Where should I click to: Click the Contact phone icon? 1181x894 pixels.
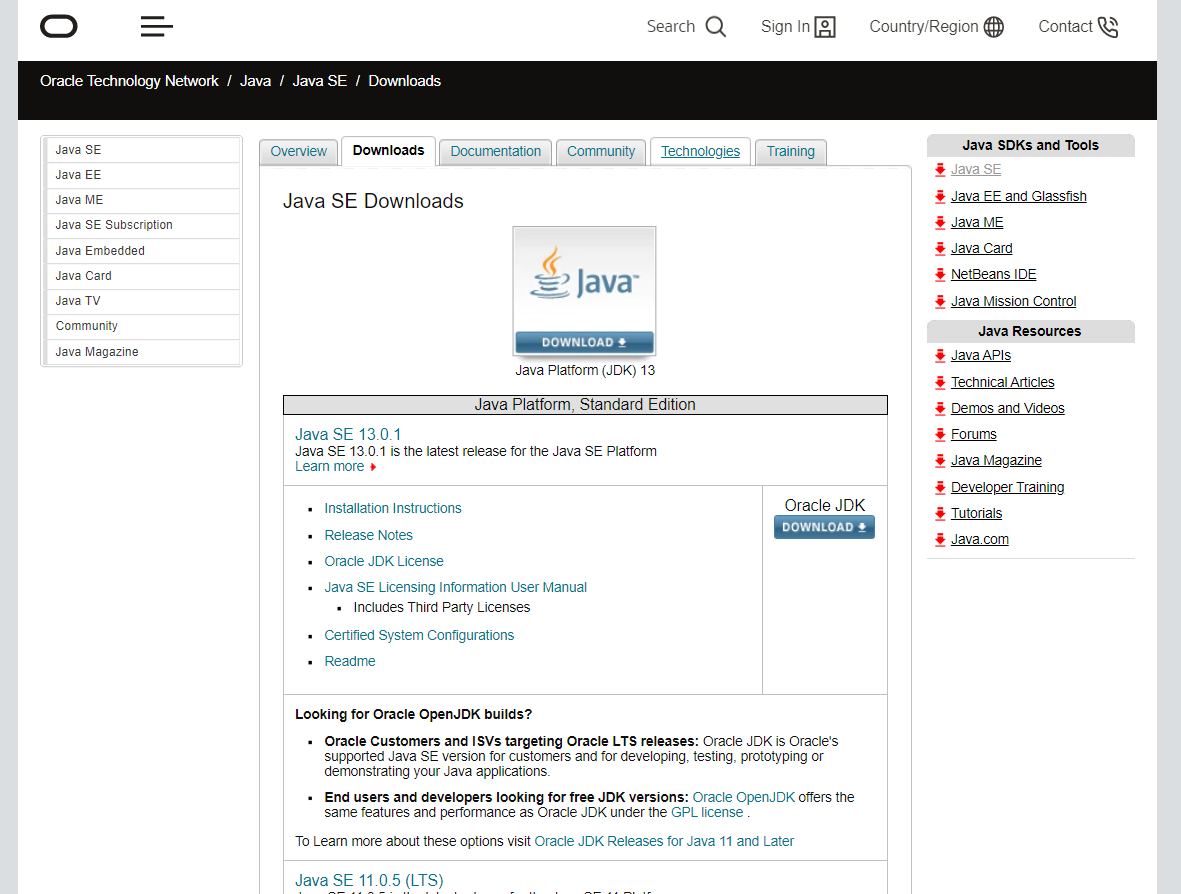(1108, 27)
